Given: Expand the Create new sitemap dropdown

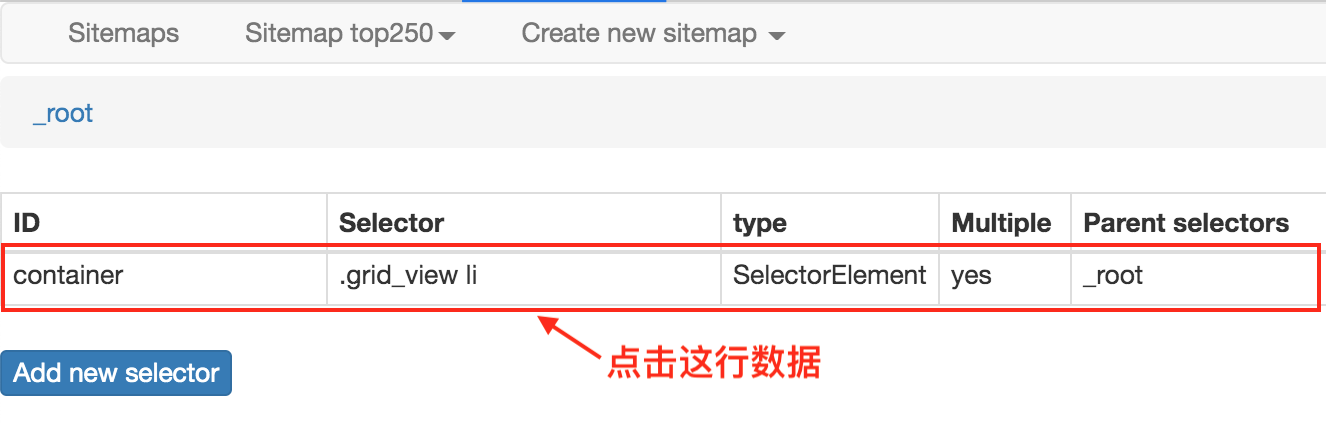Looking at the screenshot, I should point(653,33).
